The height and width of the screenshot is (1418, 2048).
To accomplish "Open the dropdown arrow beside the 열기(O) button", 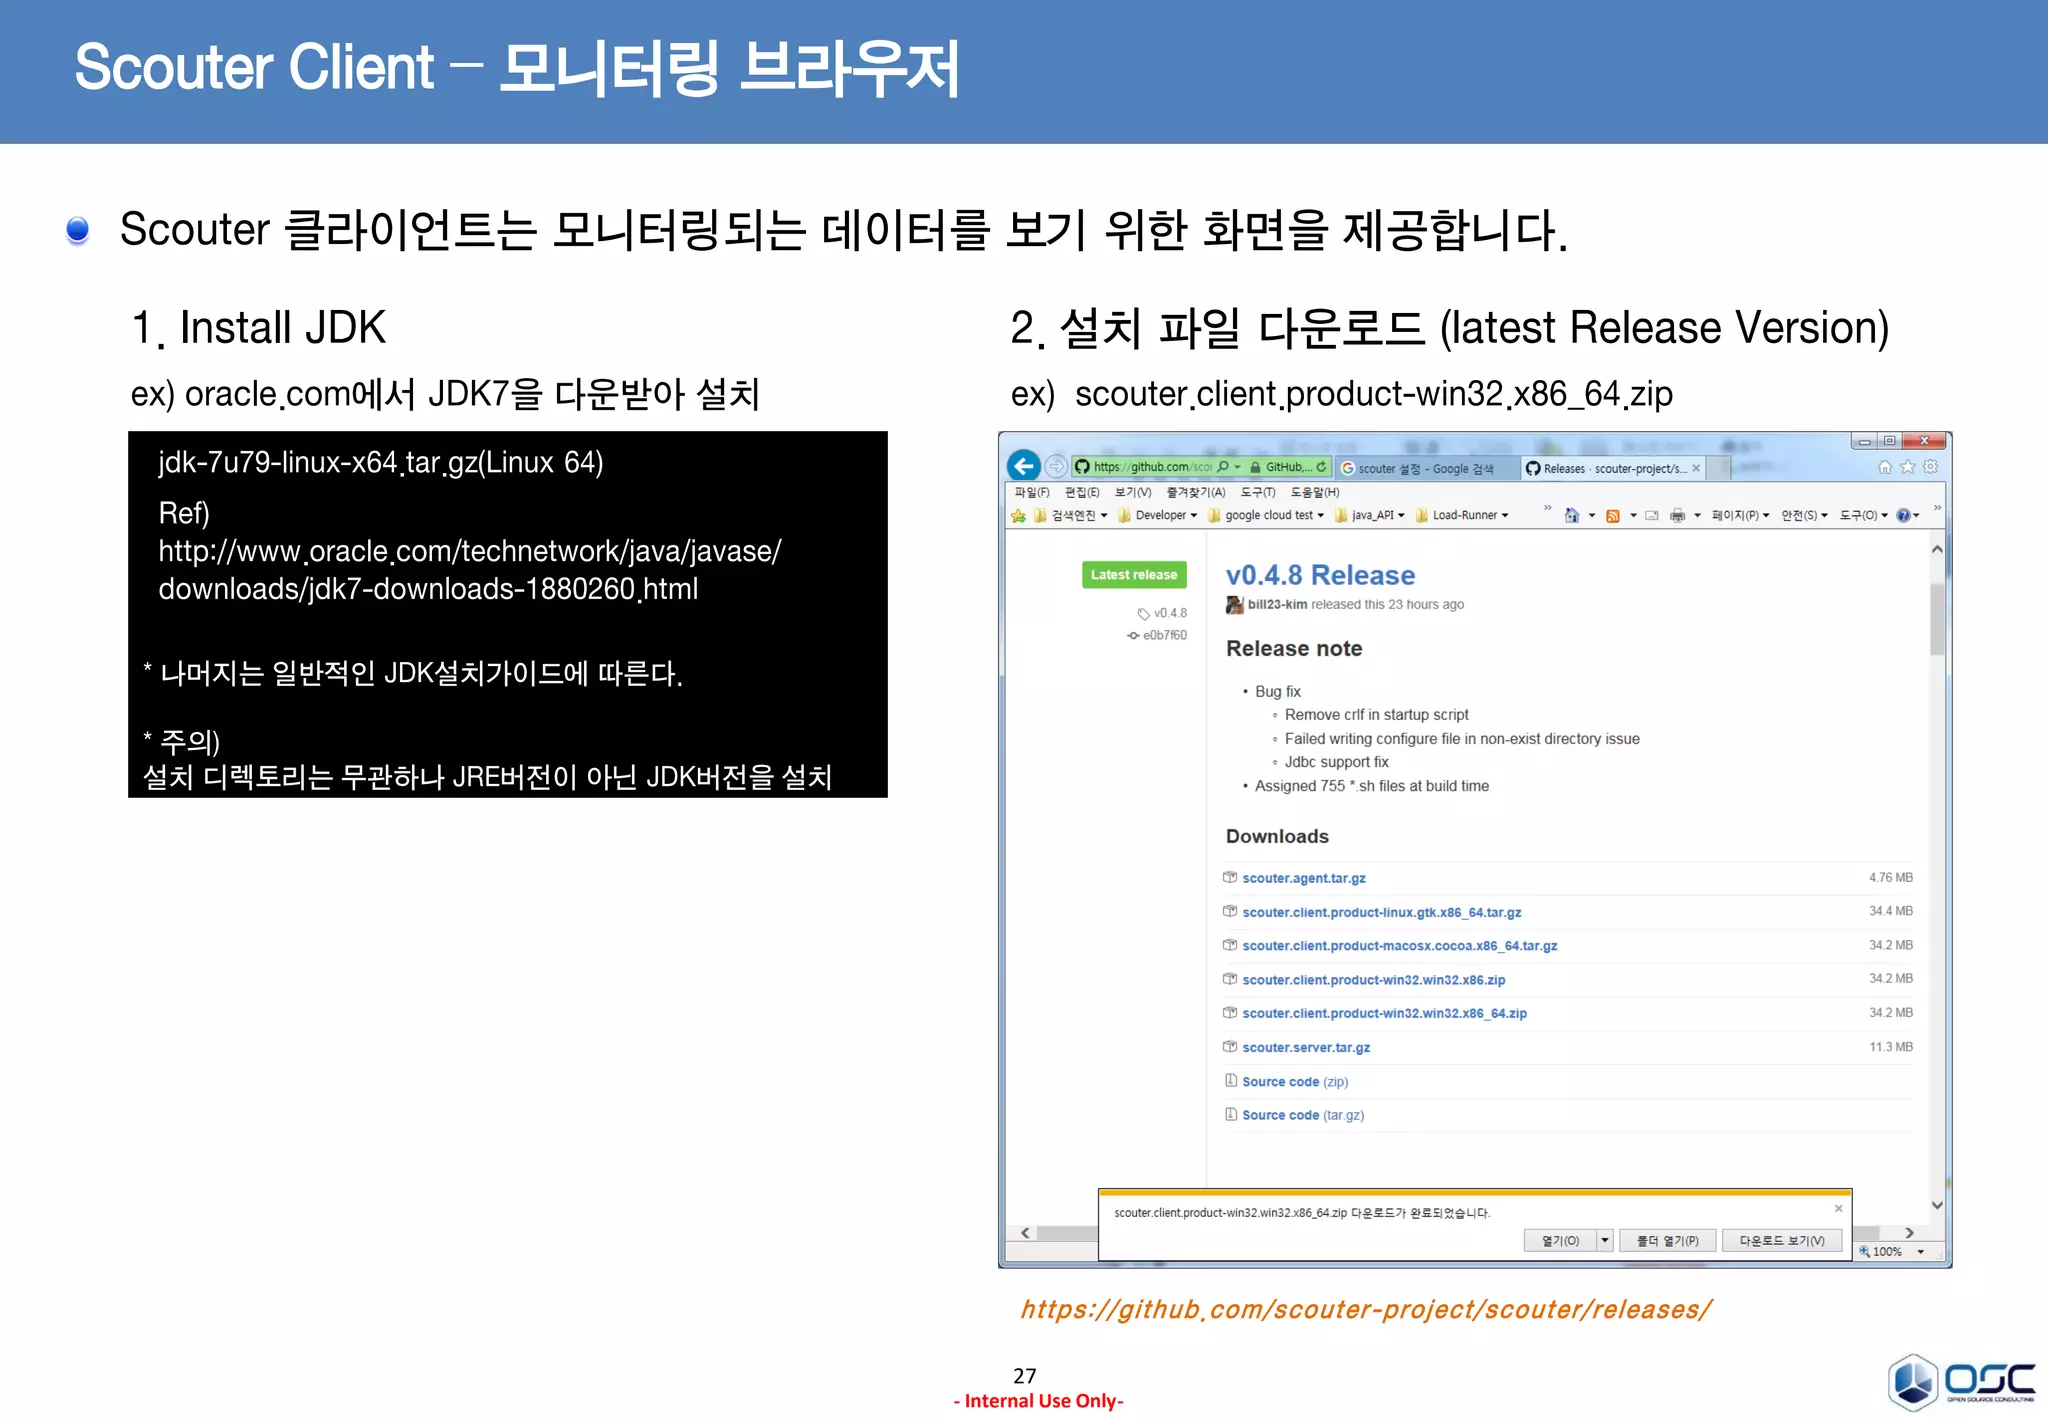I will [1605, 1240].
